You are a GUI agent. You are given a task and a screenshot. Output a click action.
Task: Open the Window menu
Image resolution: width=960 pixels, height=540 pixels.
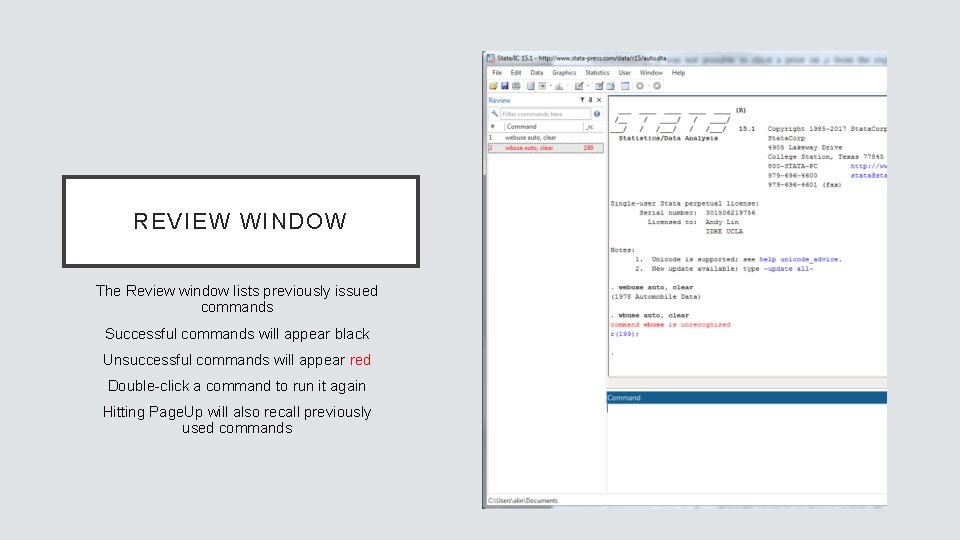(x=651, y=73)
